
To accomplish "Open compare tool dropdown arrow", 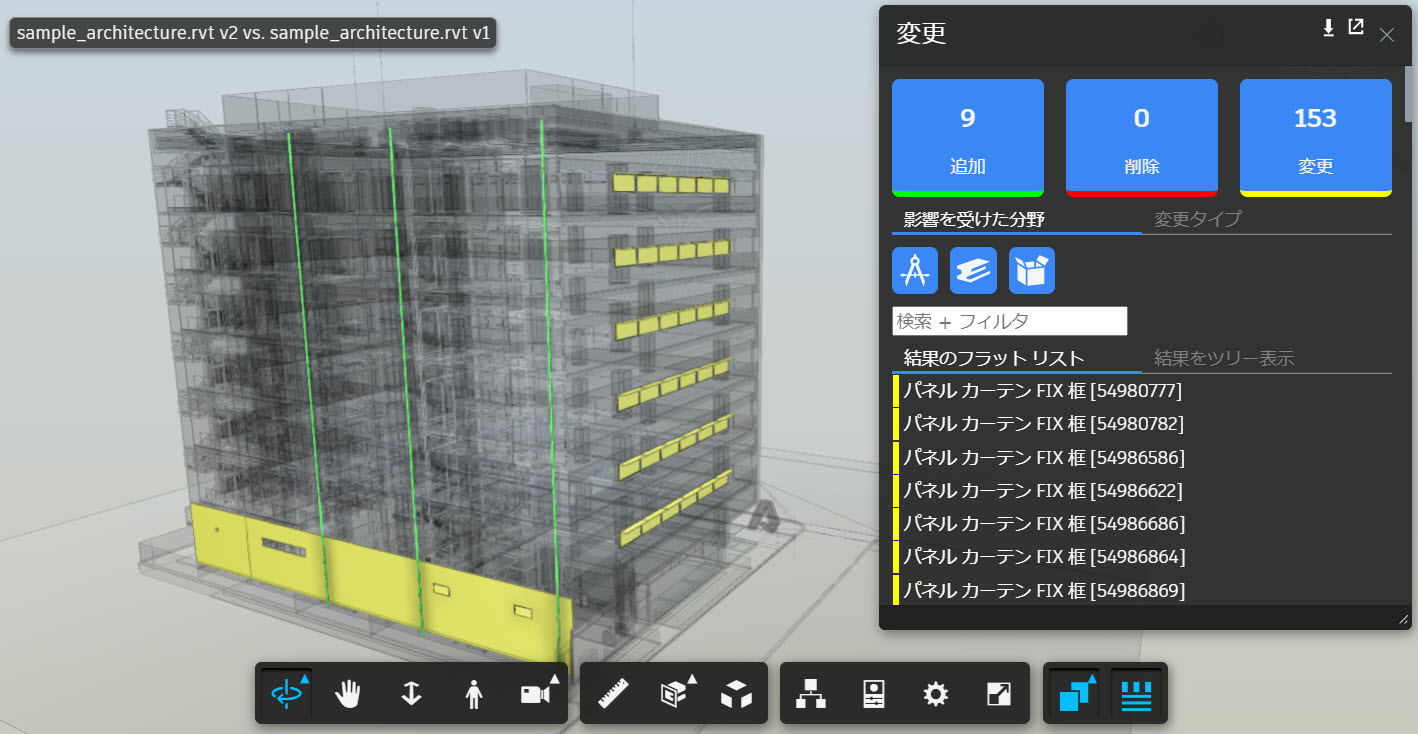I will 1092,679.
